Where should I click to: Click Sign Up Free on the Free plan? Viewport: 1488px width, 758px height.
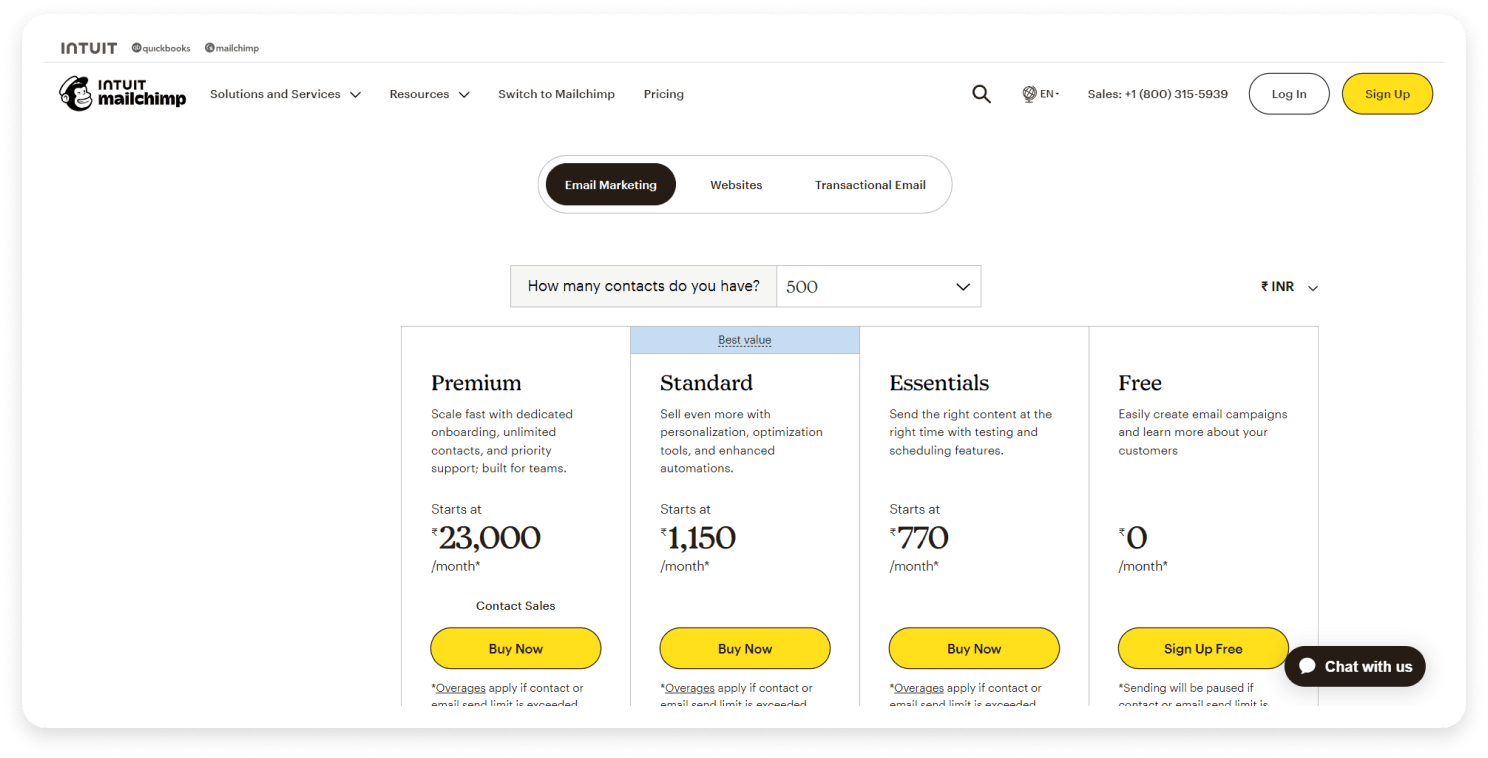[1202, 648]
